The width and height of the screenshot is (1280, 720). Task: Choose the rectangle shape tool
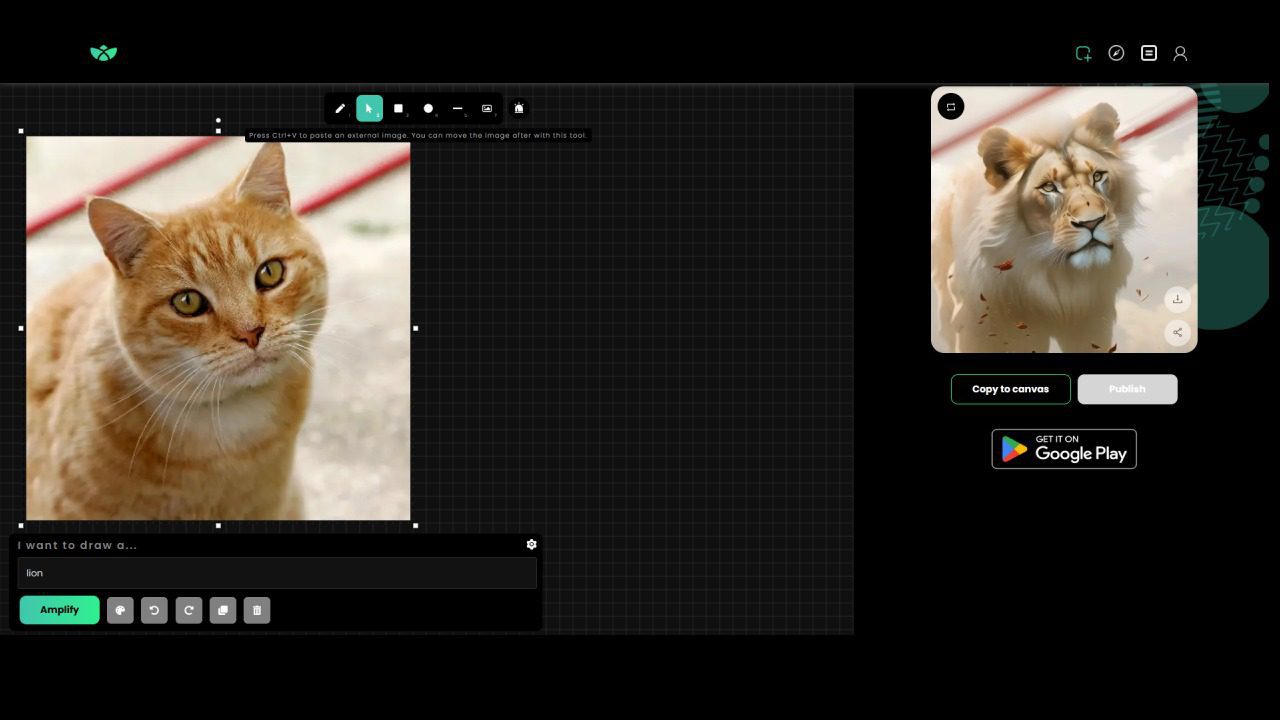398,108
